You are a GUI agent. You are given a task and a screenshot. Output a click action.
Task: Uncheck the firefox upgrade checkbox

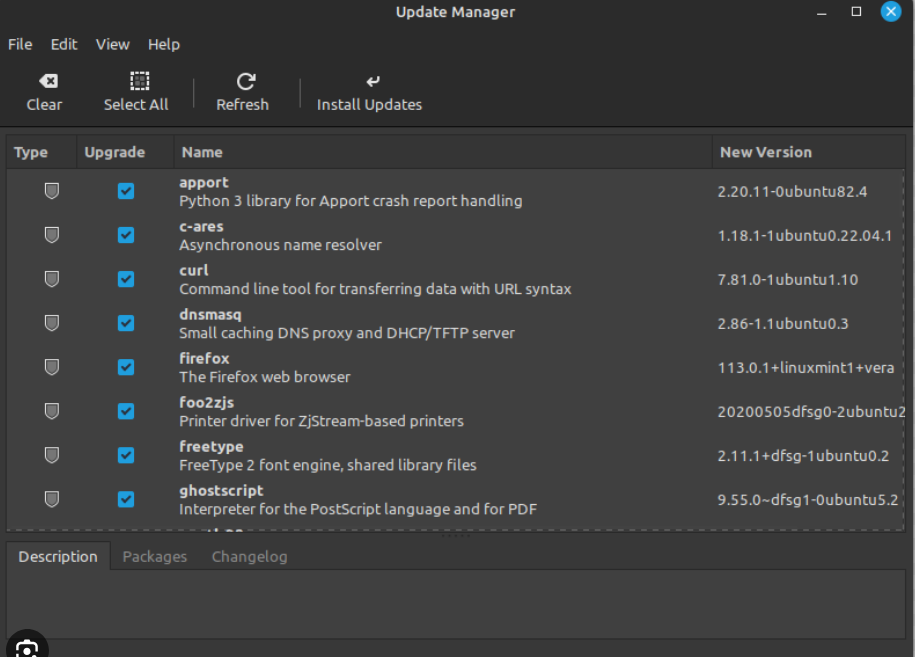126,367
